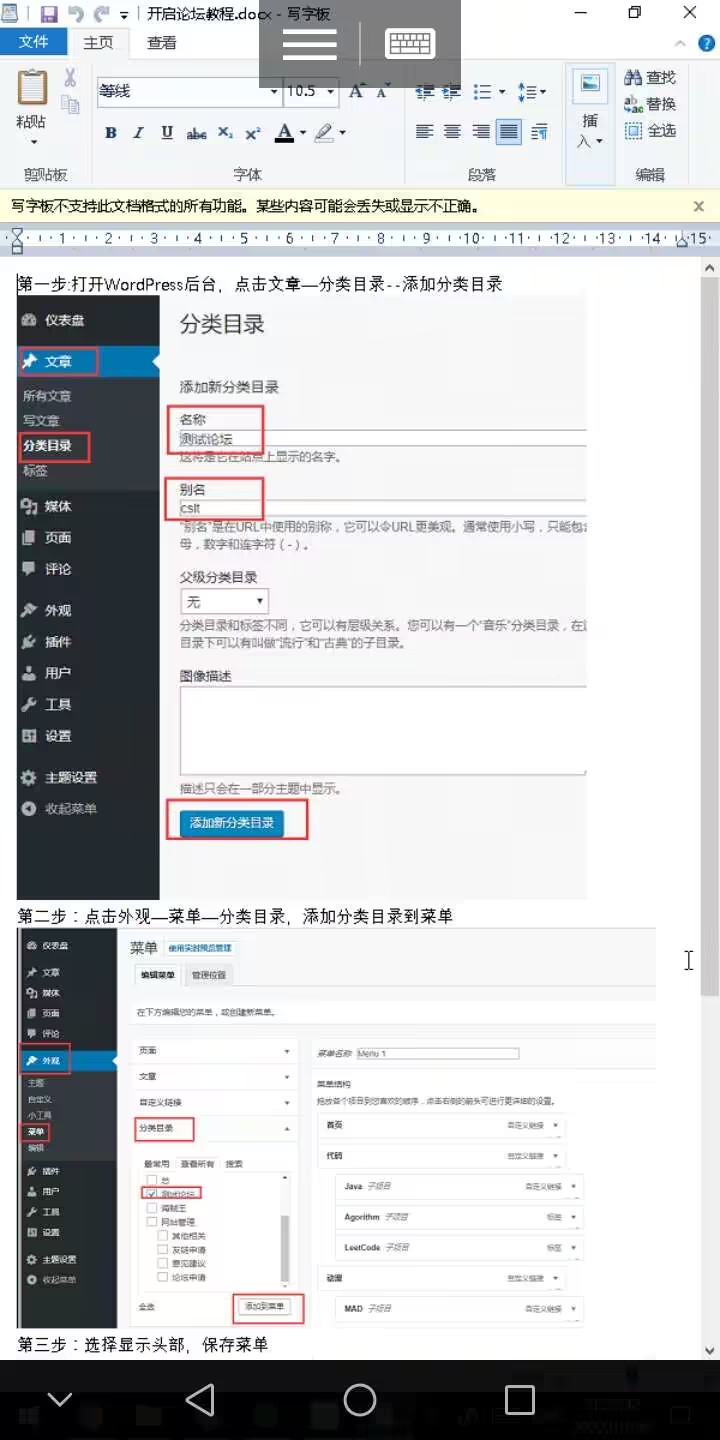The height and width of the screenshot is (1440, 720).
Task: Toggle Superscript formatting
Action: (x=253, y=133)
